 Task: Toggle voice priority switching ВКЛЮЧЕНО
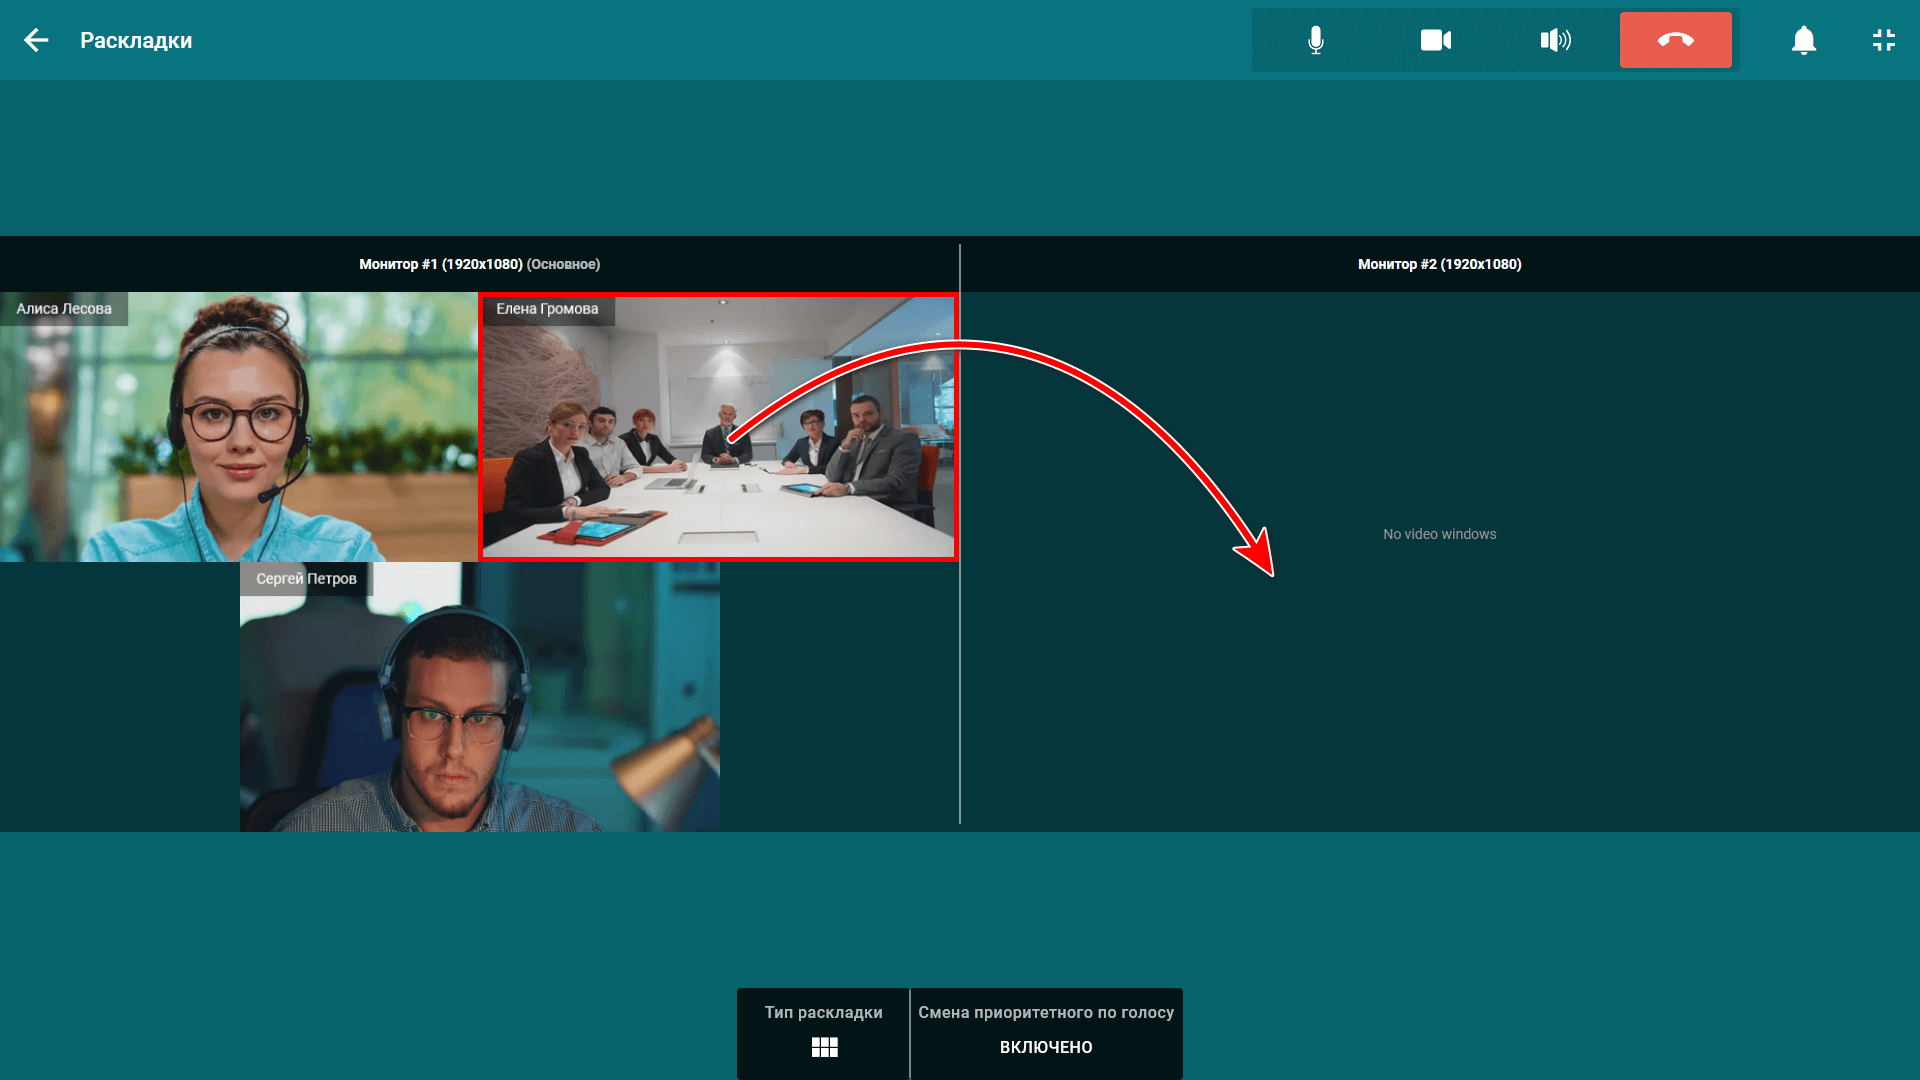(1046, 1047)
